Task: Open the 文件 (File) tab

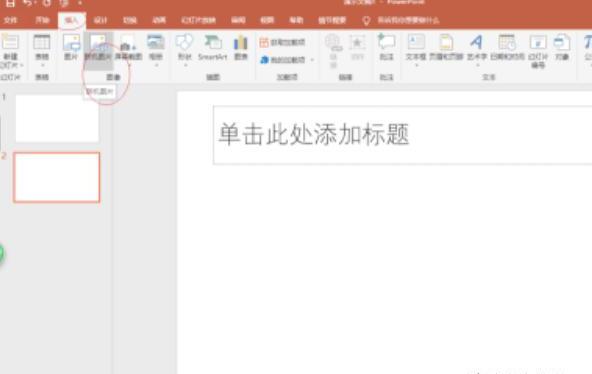Action: coord(11,20)
